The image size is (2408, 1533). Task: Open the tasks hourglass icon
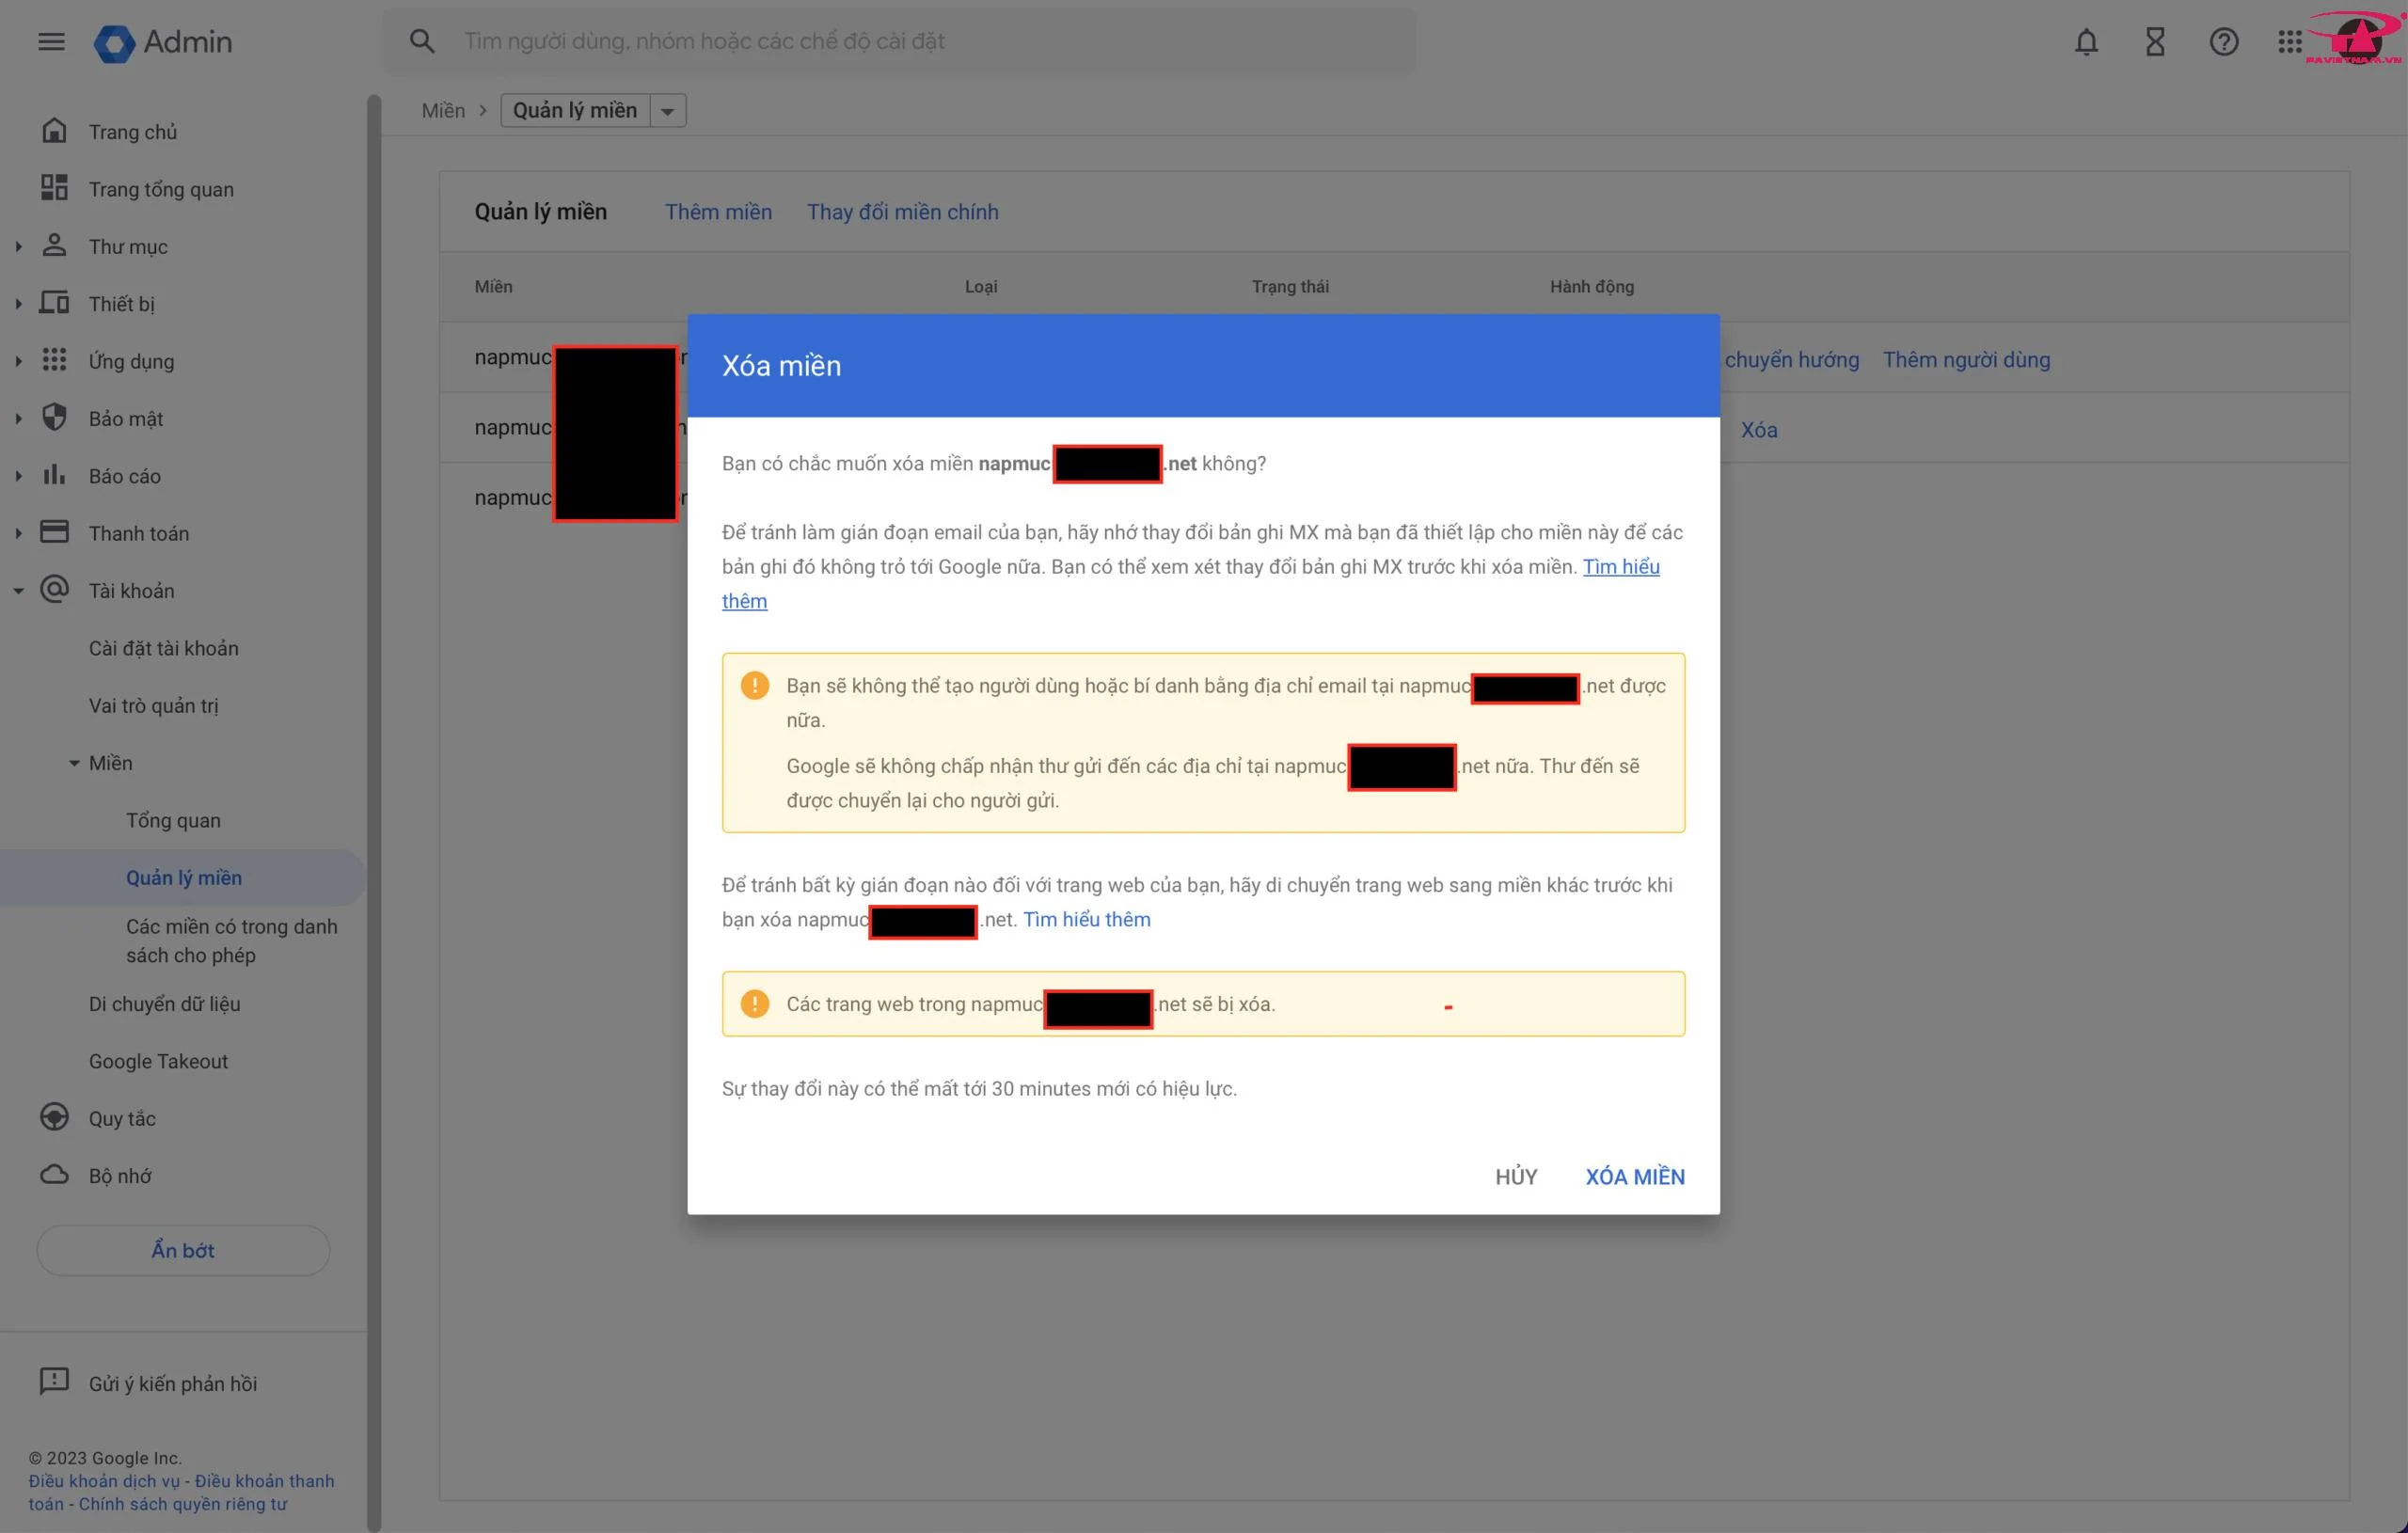pos(2155,42)
